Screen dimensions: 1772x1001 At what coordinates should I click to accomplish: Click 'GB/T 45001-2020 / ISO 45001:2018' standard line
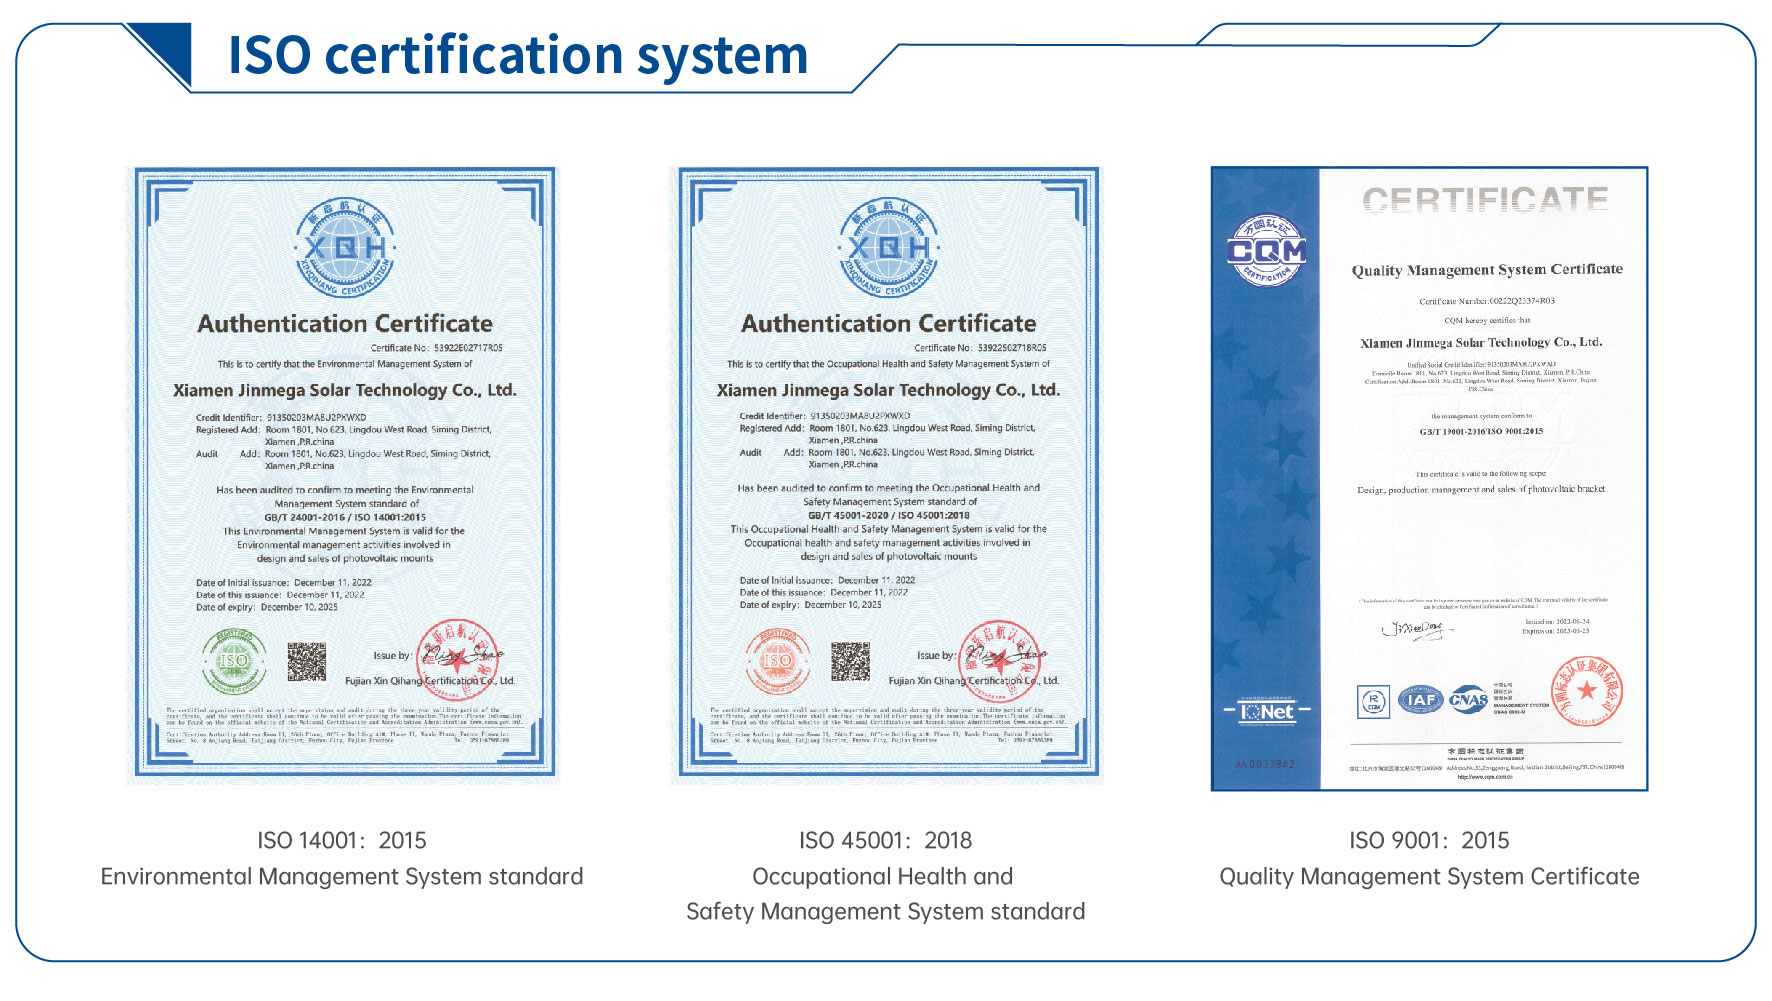889,515
